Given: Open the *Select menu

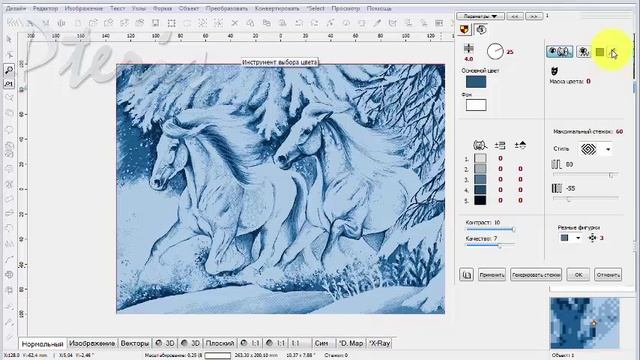Looking at the screenshot, I should 316,8.
